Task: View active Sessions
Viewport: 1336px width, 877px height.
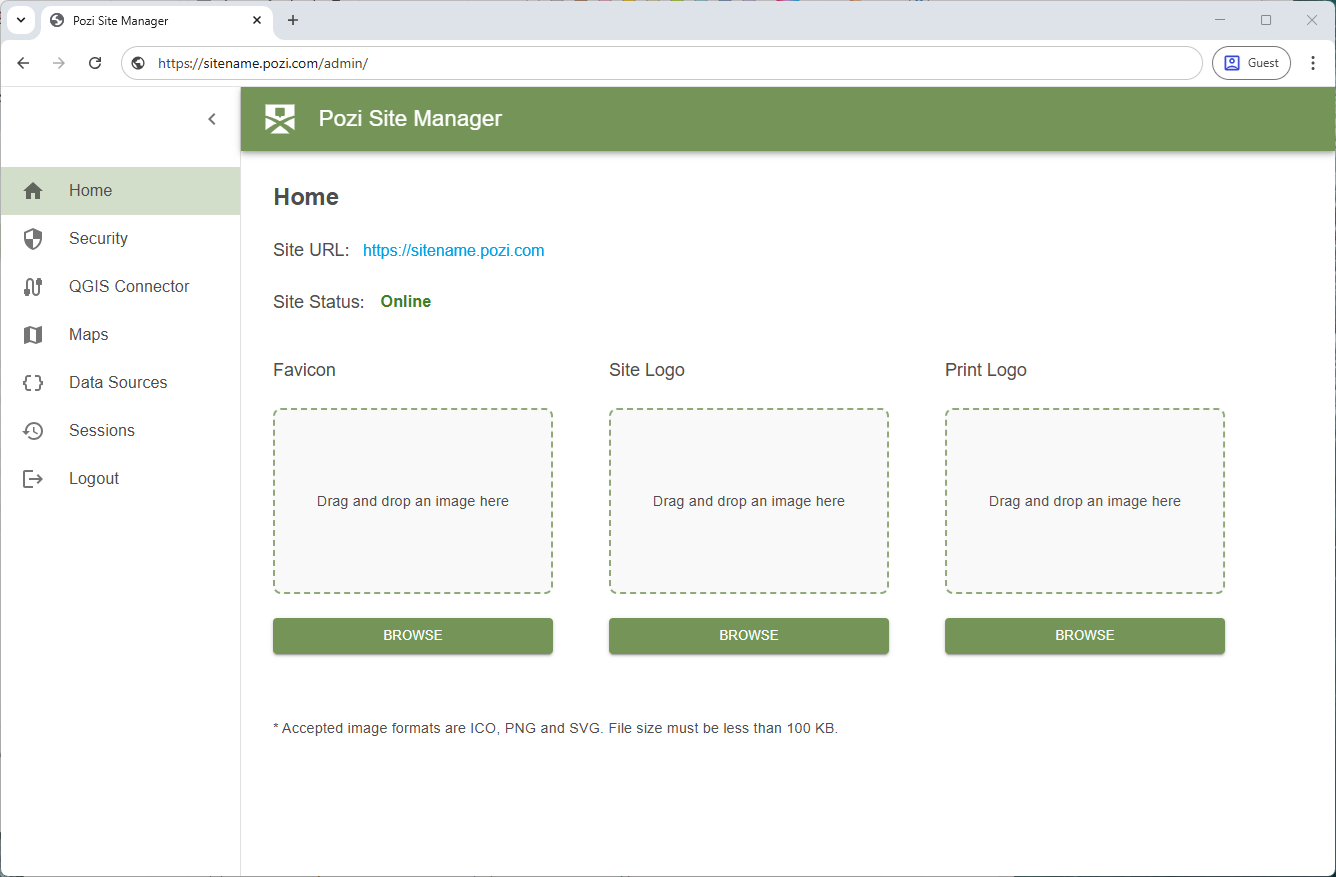Action: point(101,430)
